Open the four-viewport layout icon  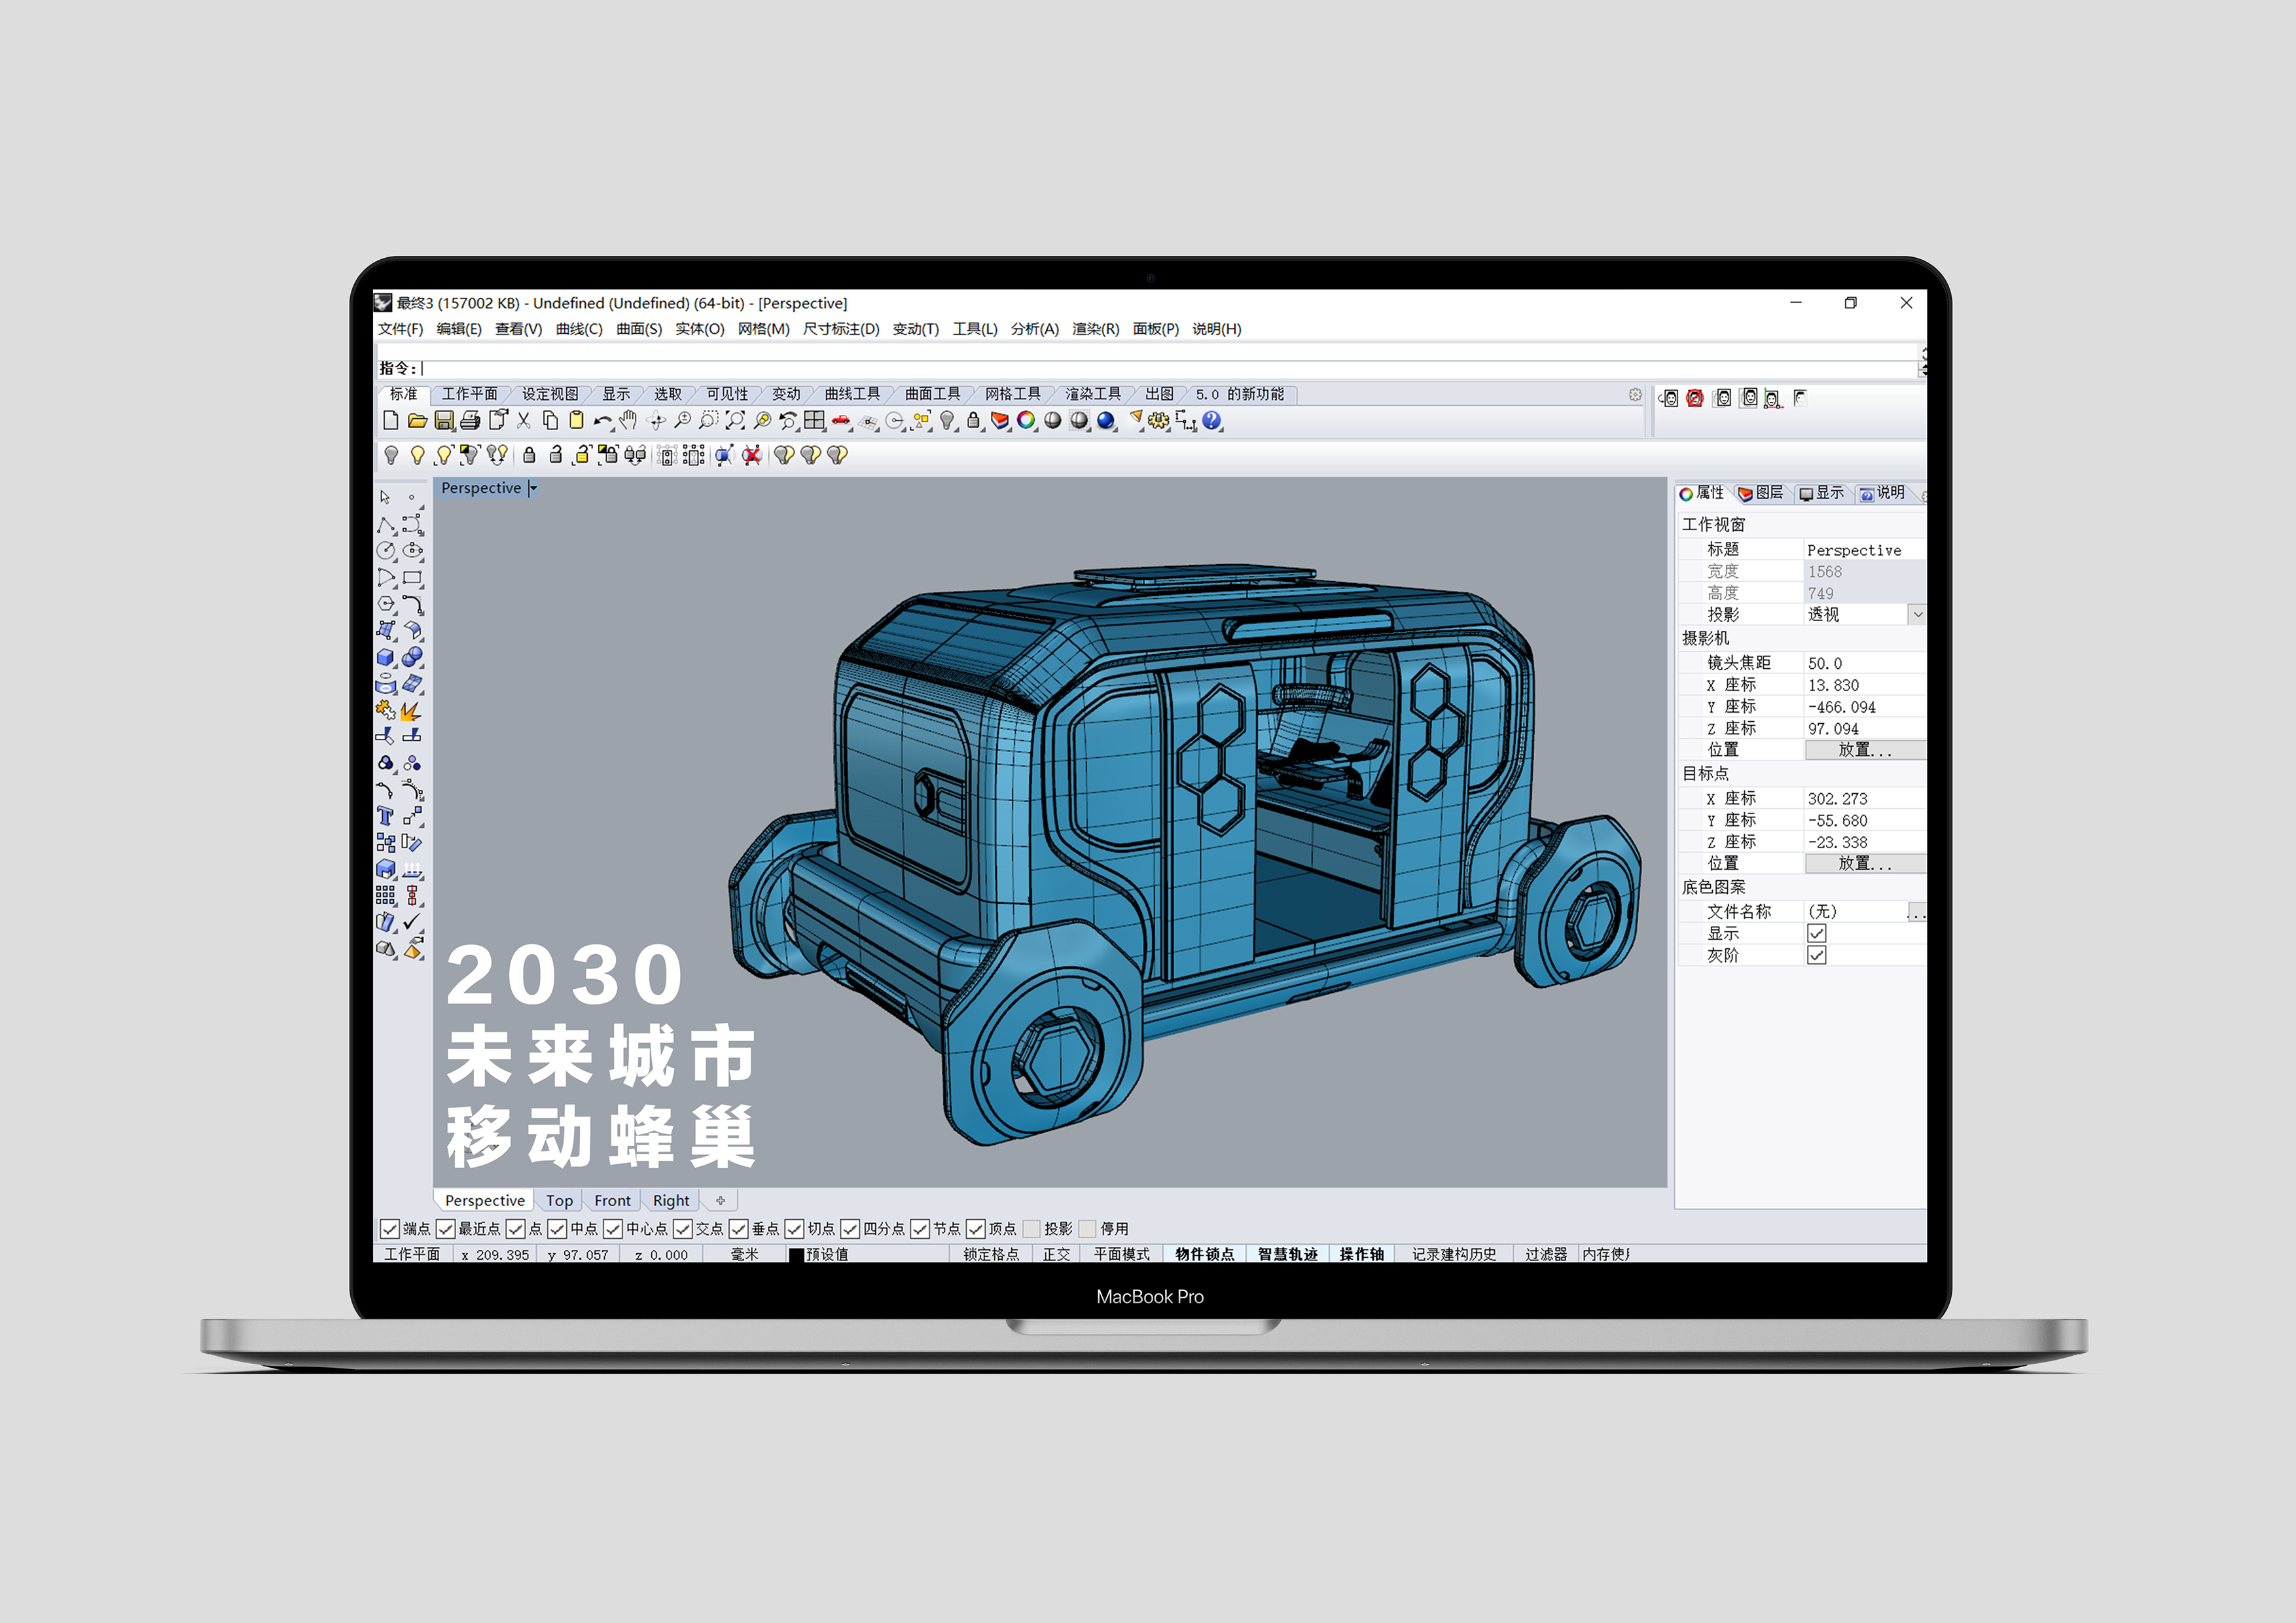(815, 421)
